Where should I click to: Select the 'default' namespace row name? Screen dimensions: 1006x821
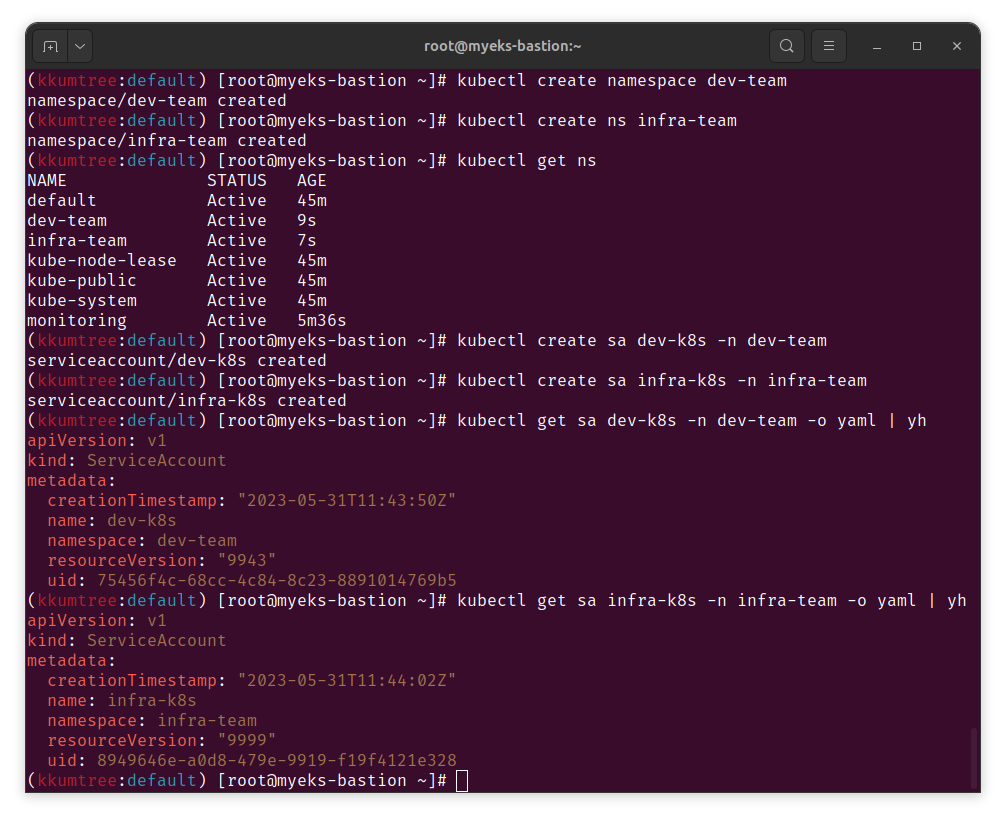[62, 200]
